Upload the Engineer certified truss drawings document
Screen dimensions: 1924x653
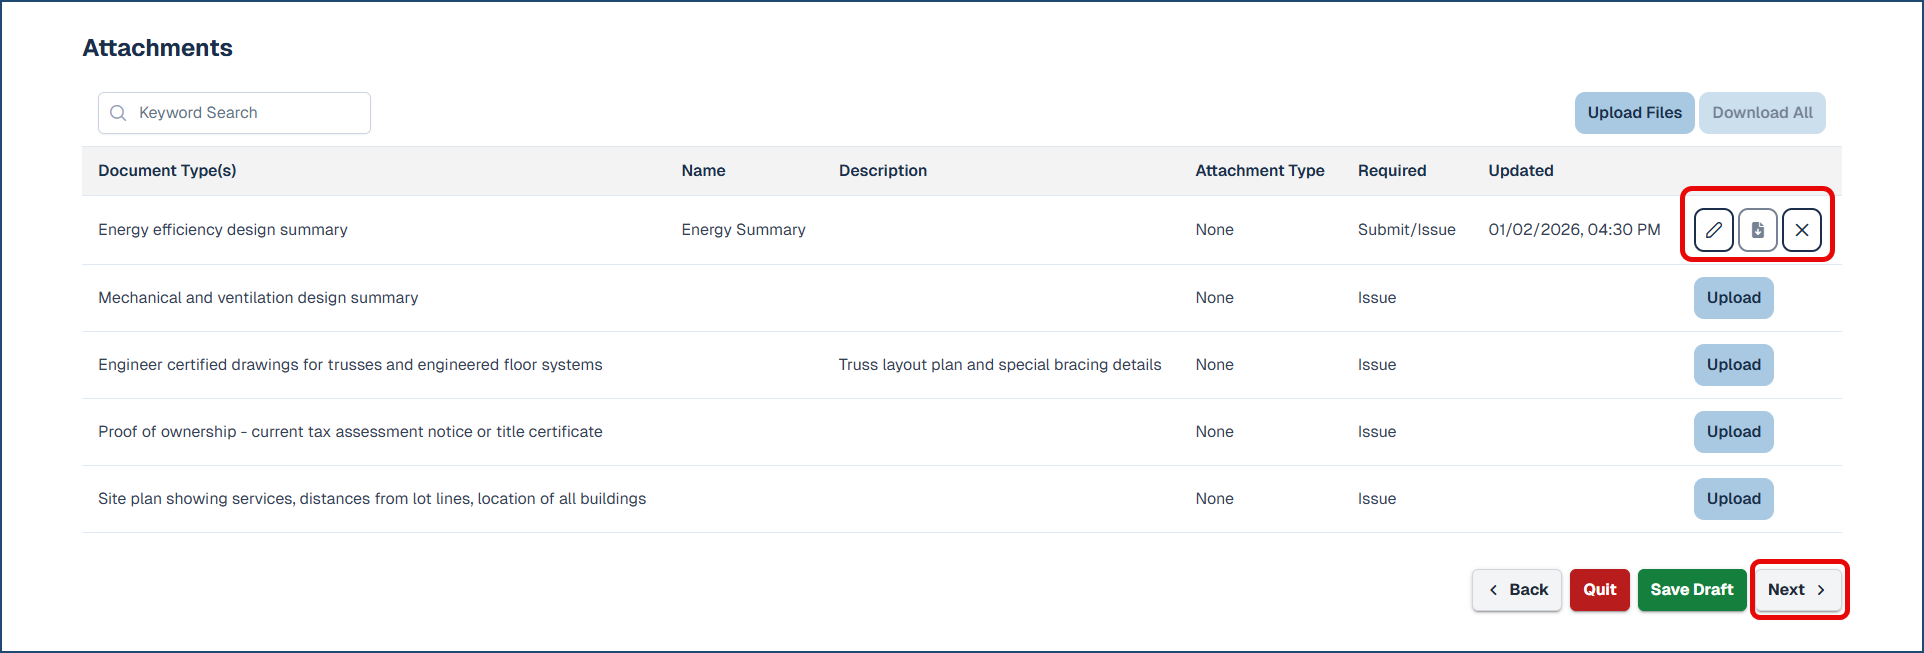tap(1733, 365)
